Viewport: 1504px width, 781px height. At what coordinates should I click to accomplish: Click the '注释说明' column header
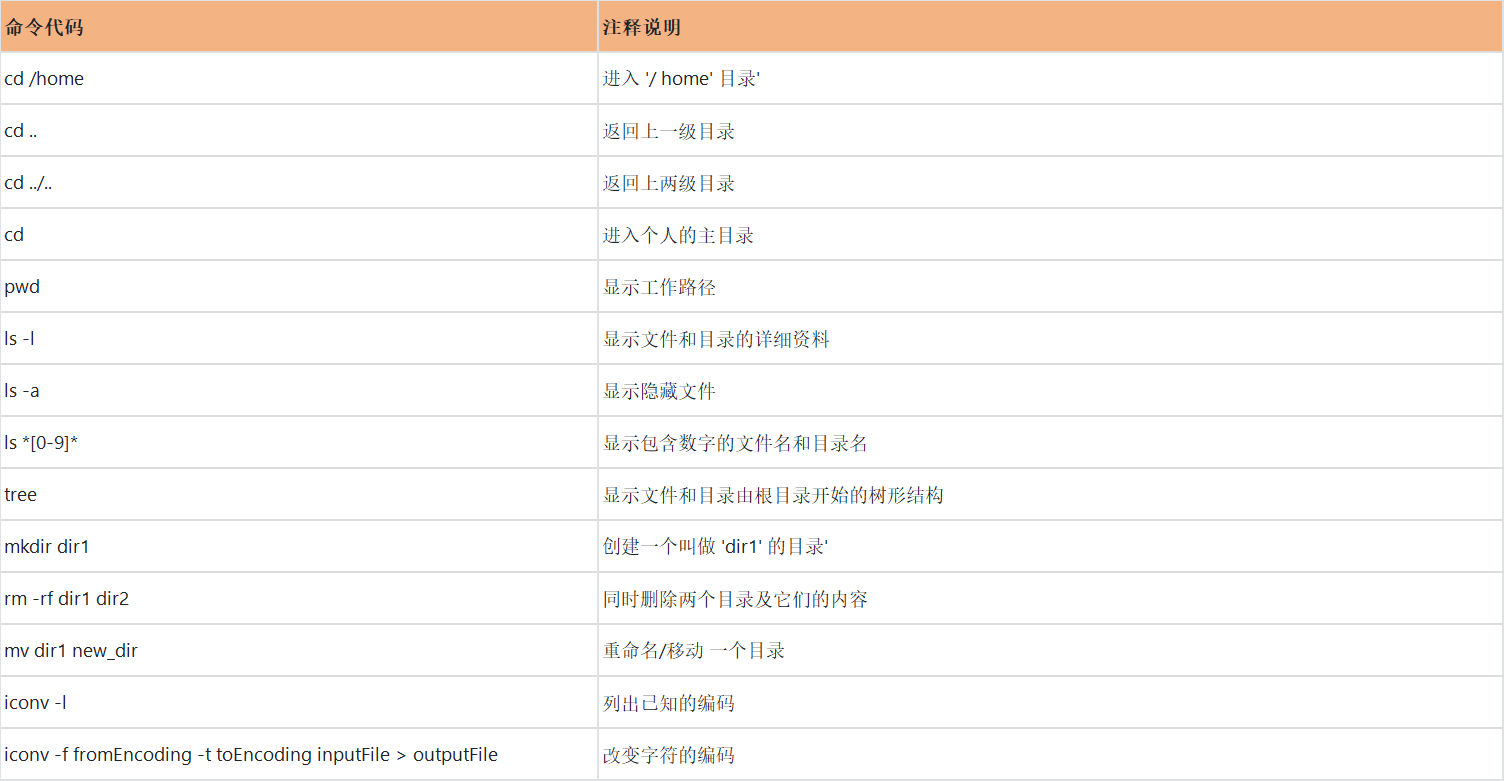(1051, 27)
